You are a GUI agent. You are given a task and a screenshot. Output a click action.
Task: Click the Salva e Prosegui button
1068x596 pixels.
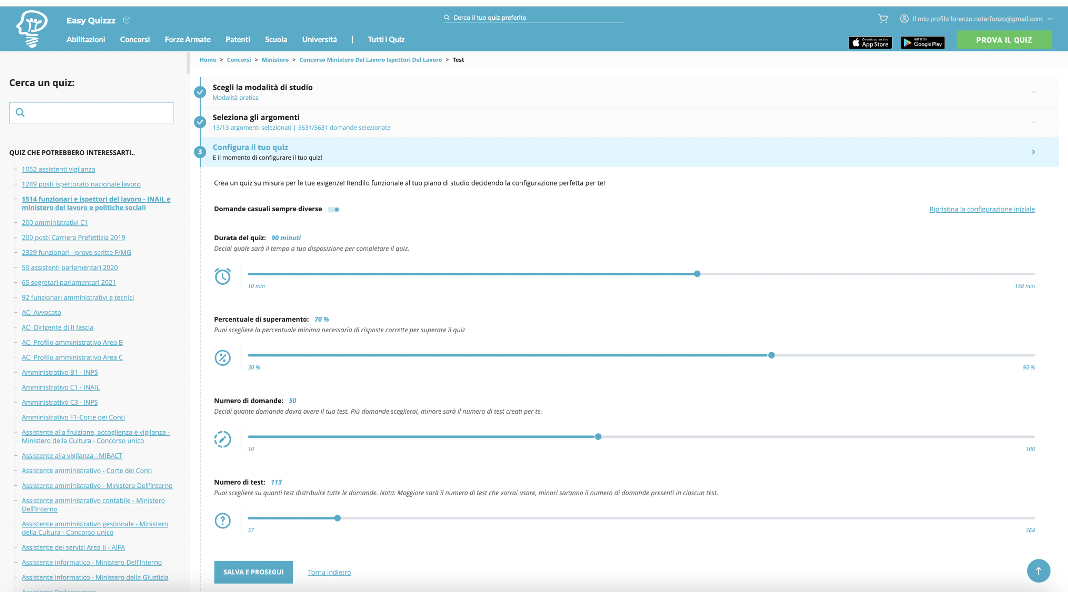pos(253,572)
